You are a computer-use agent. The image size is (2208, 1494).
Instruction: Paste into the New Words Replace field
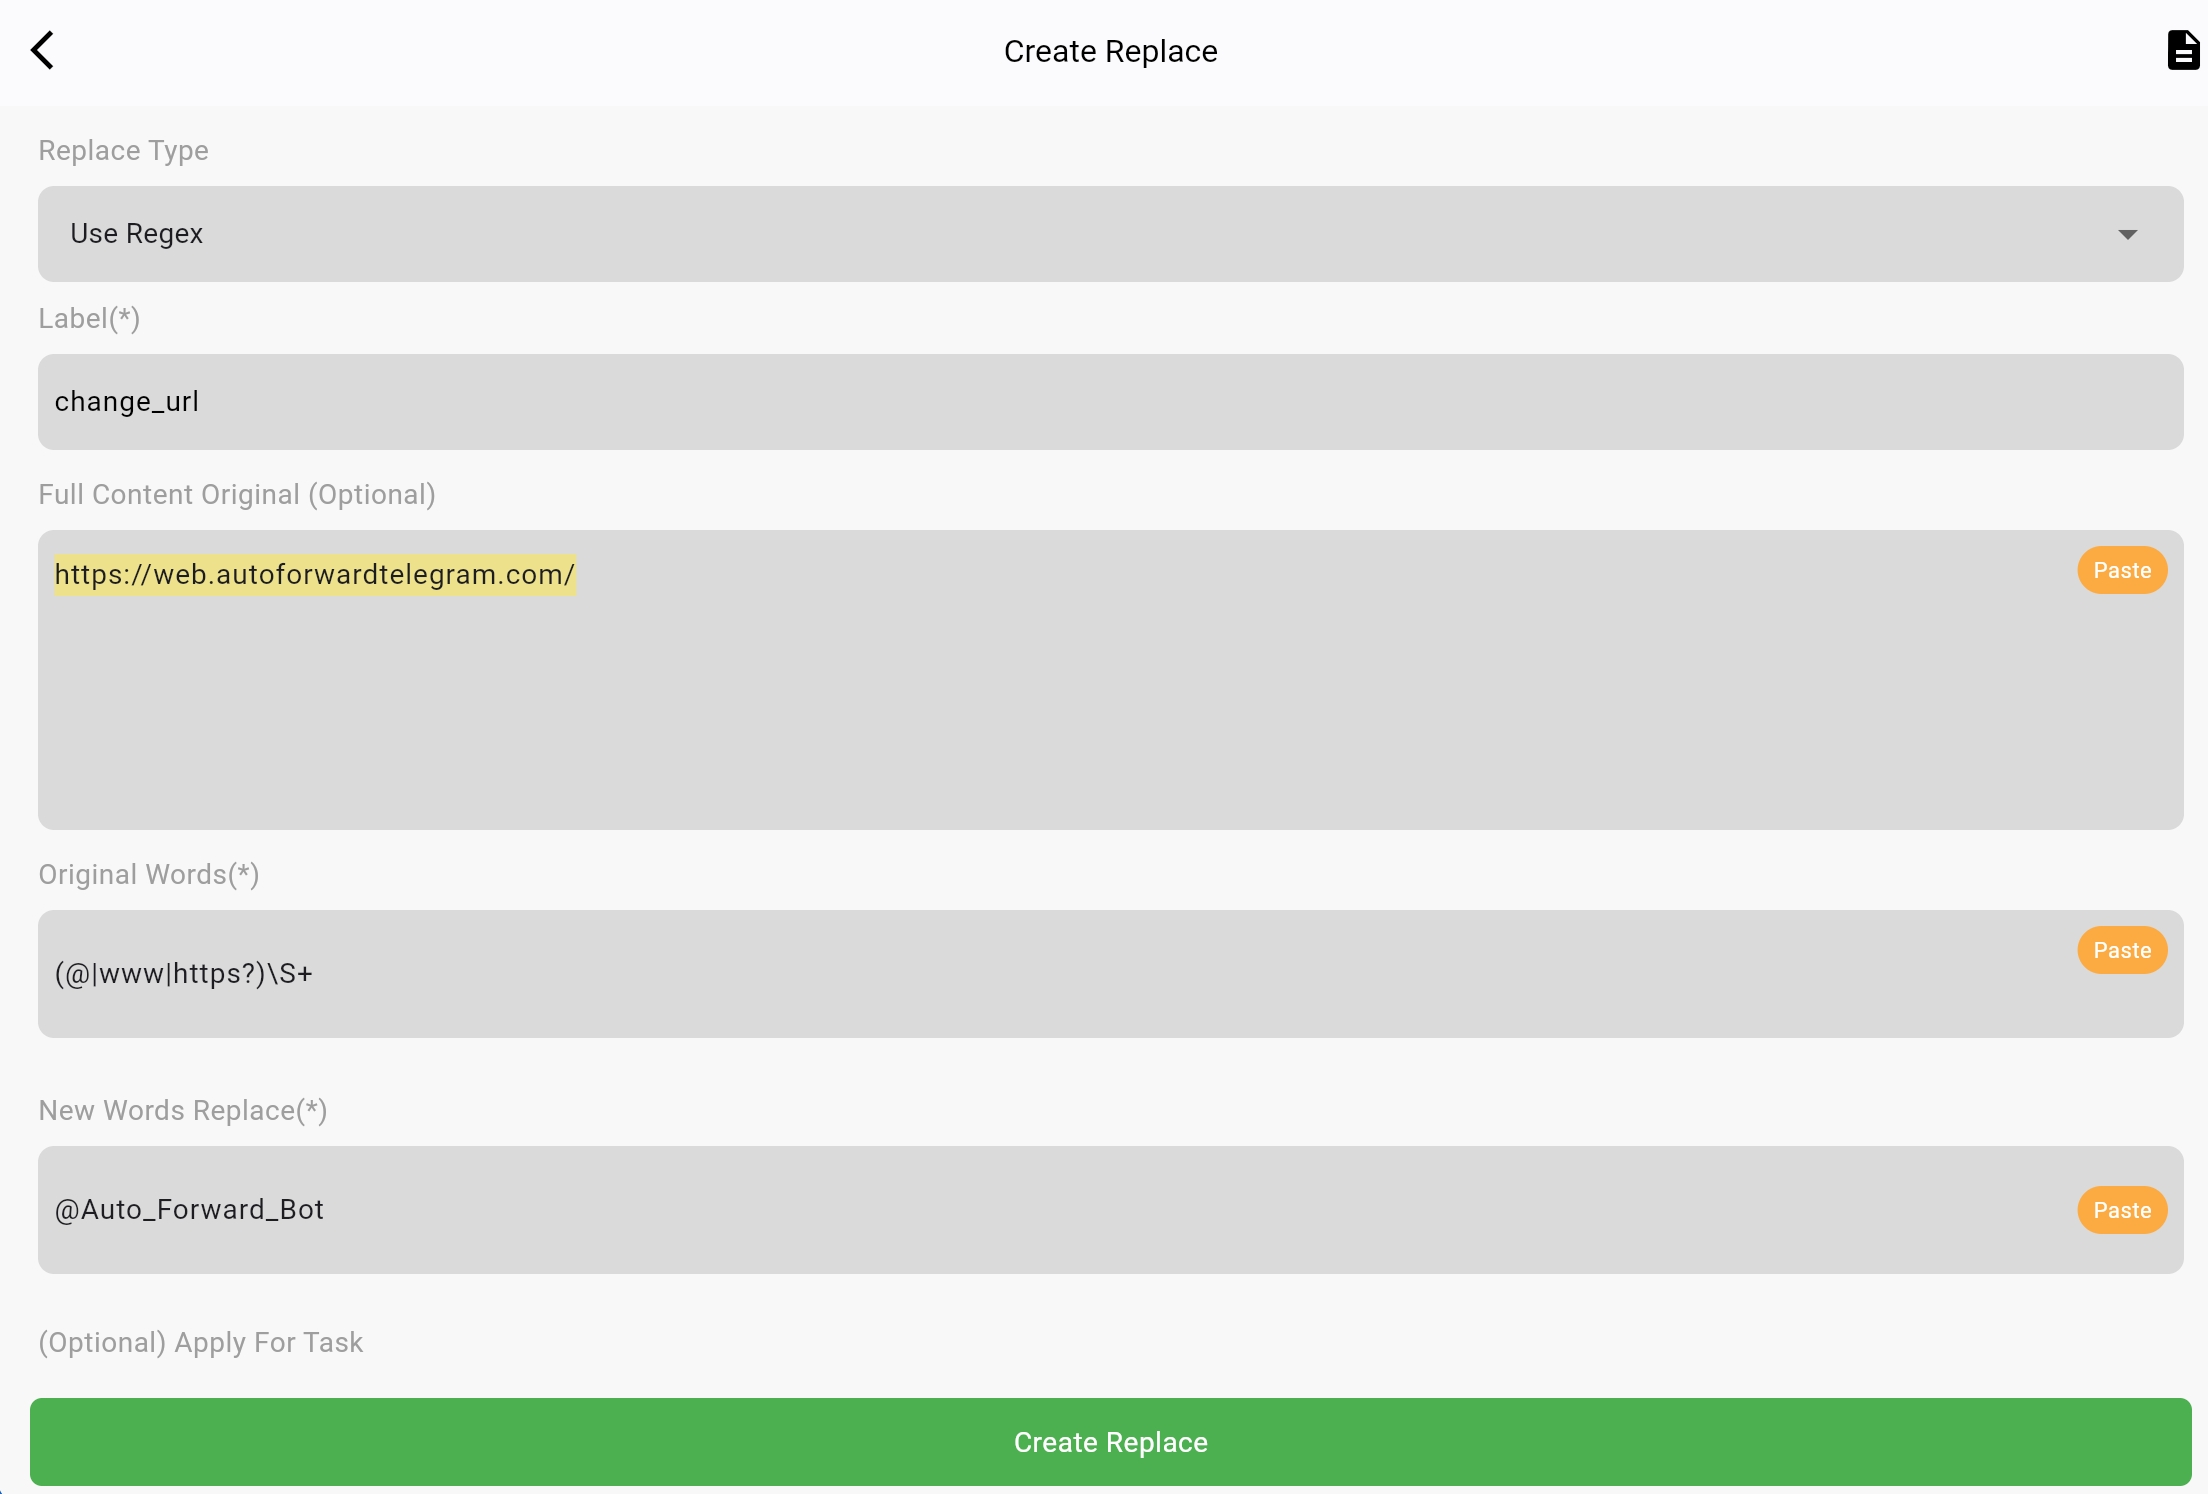click(x=2121, y=1210)
